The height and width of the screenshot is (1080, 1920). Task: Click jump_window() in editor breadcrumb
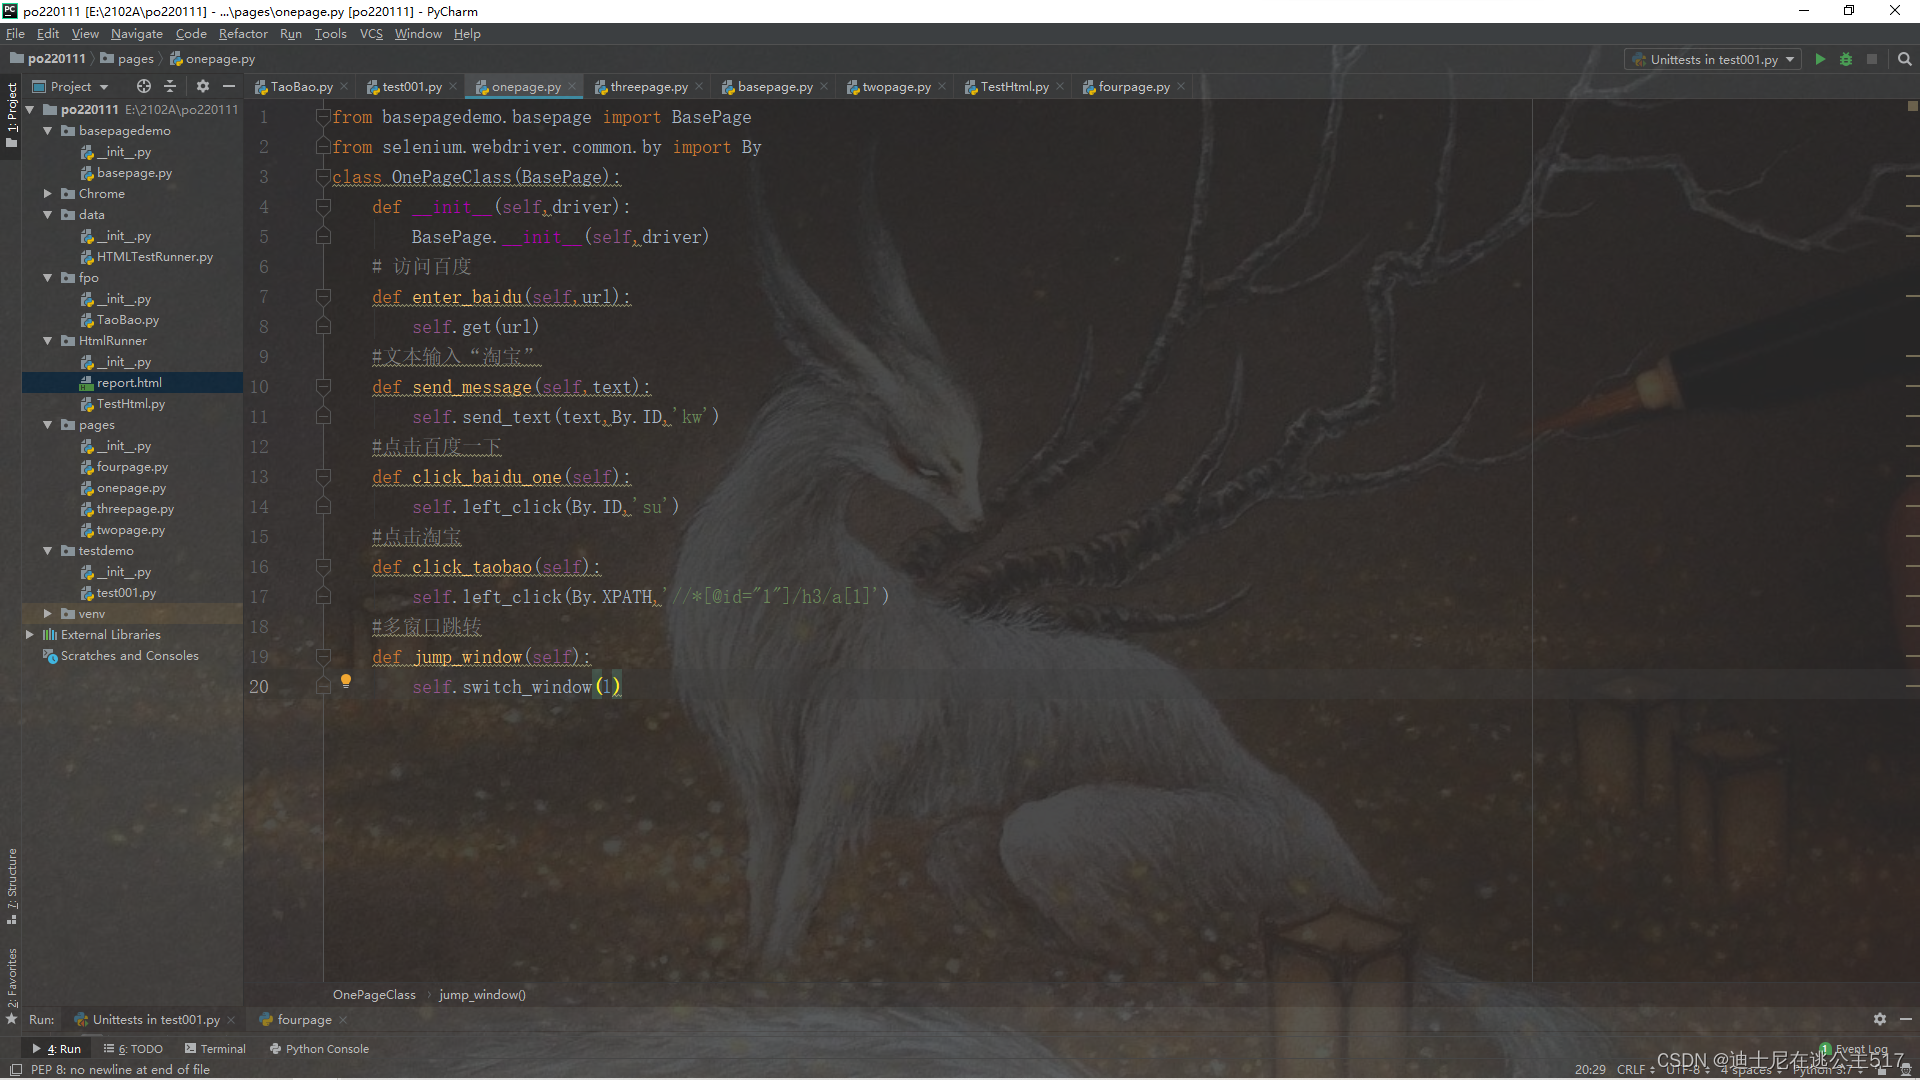[482, 995]
